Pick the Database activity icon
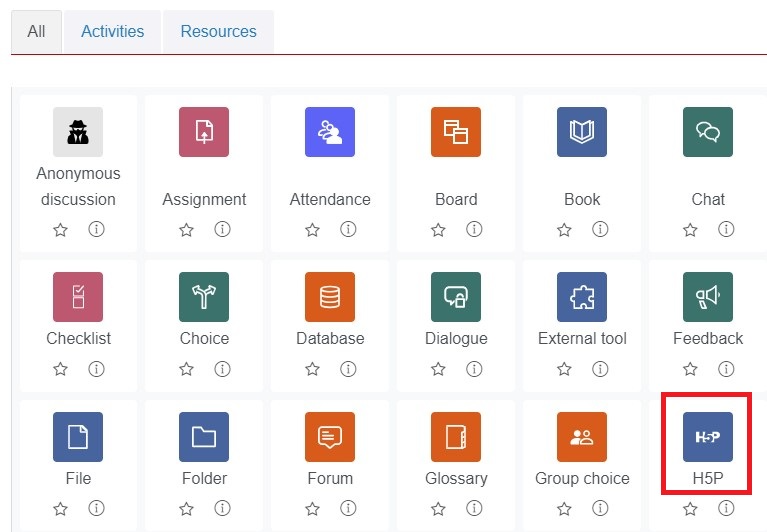The width and height of the screenshot is (767, 532). (330, 297)
